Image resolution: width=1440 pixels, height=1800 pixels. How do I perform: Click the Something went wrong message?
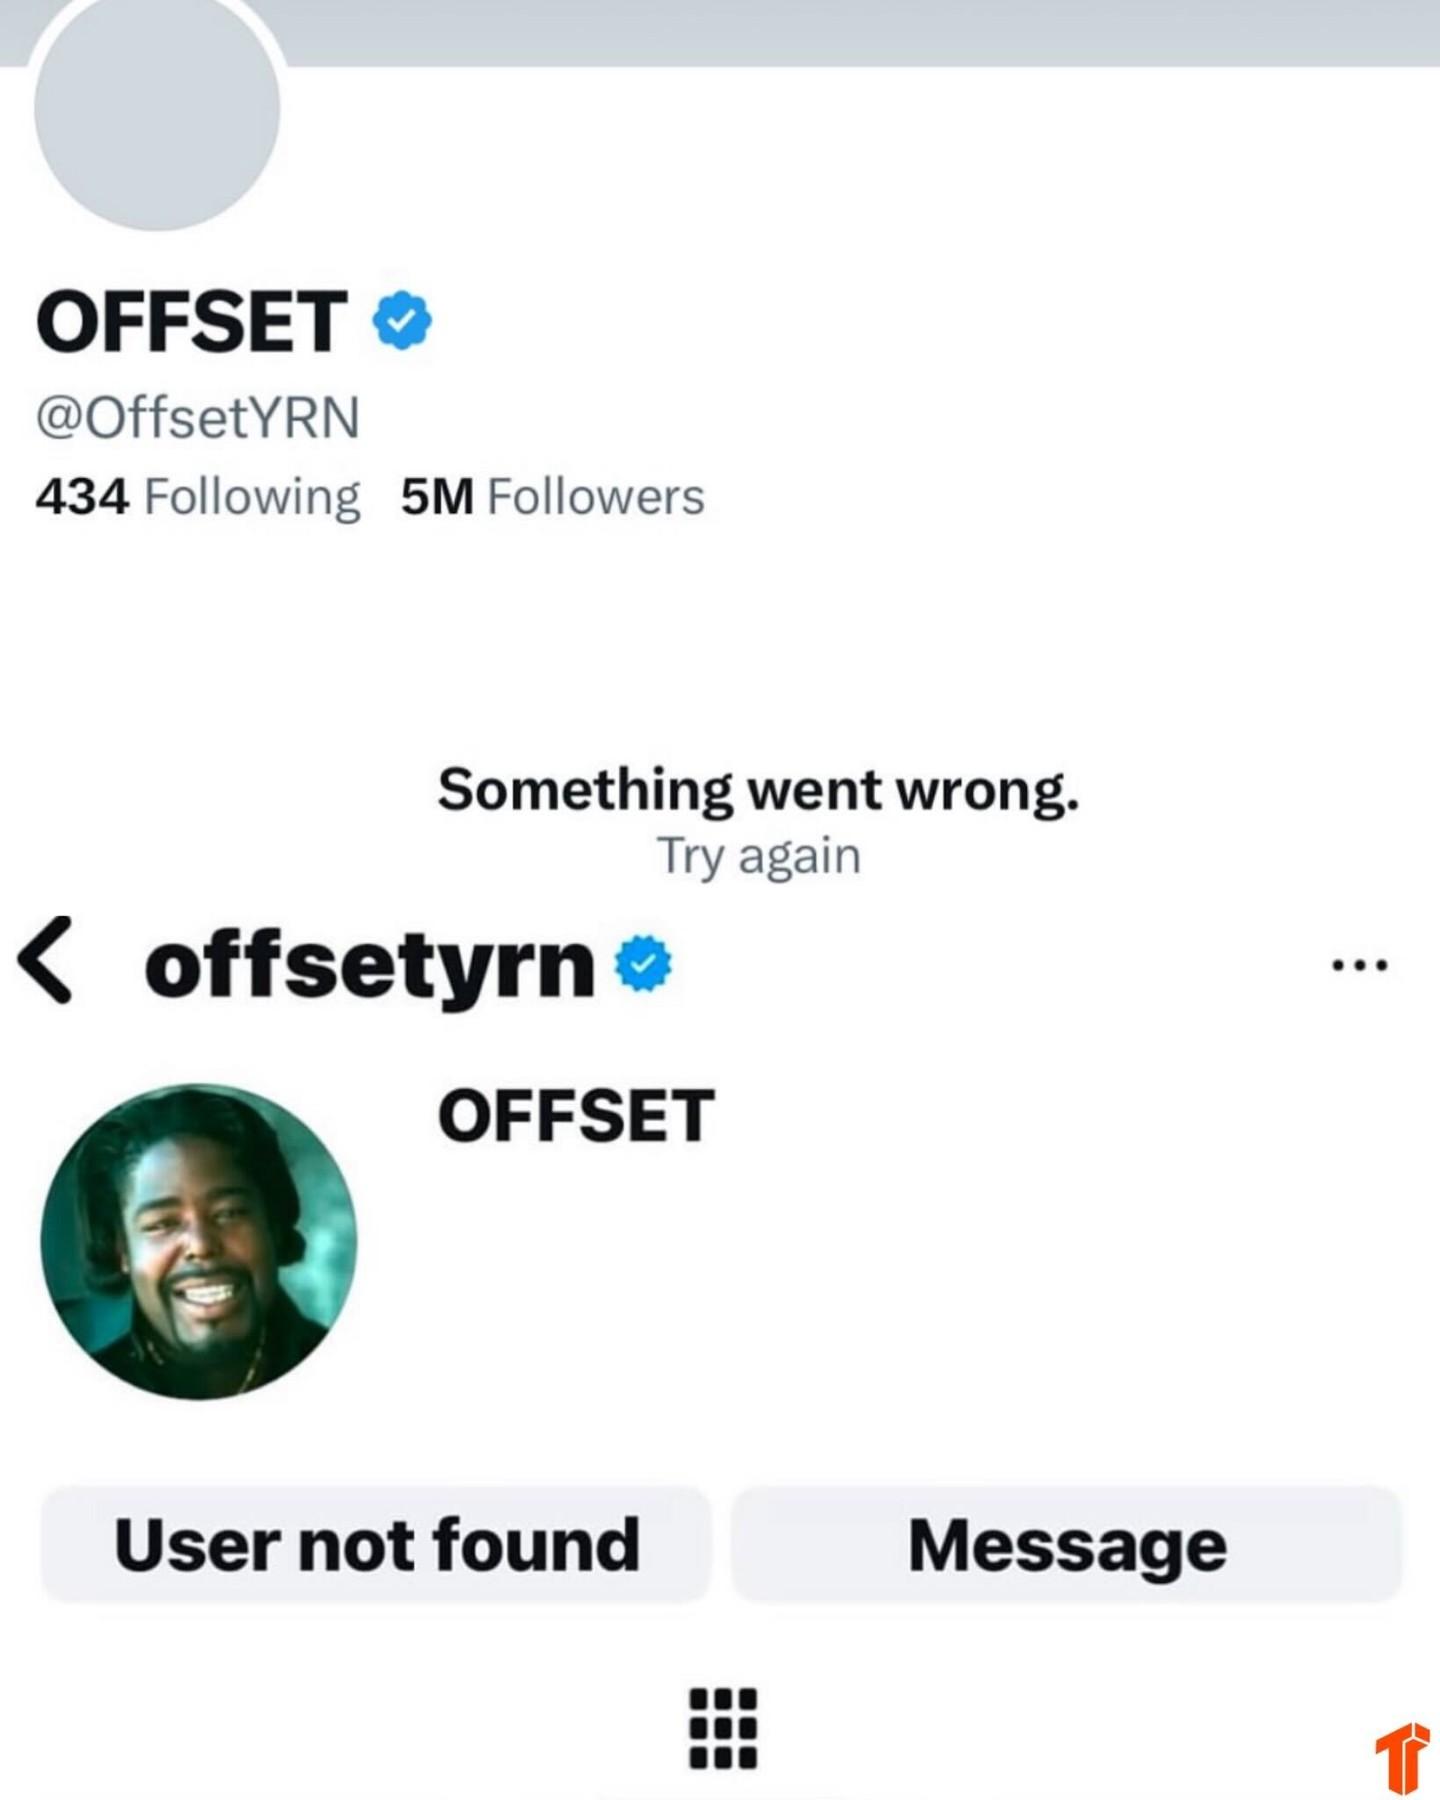click(x=758, y=790)
